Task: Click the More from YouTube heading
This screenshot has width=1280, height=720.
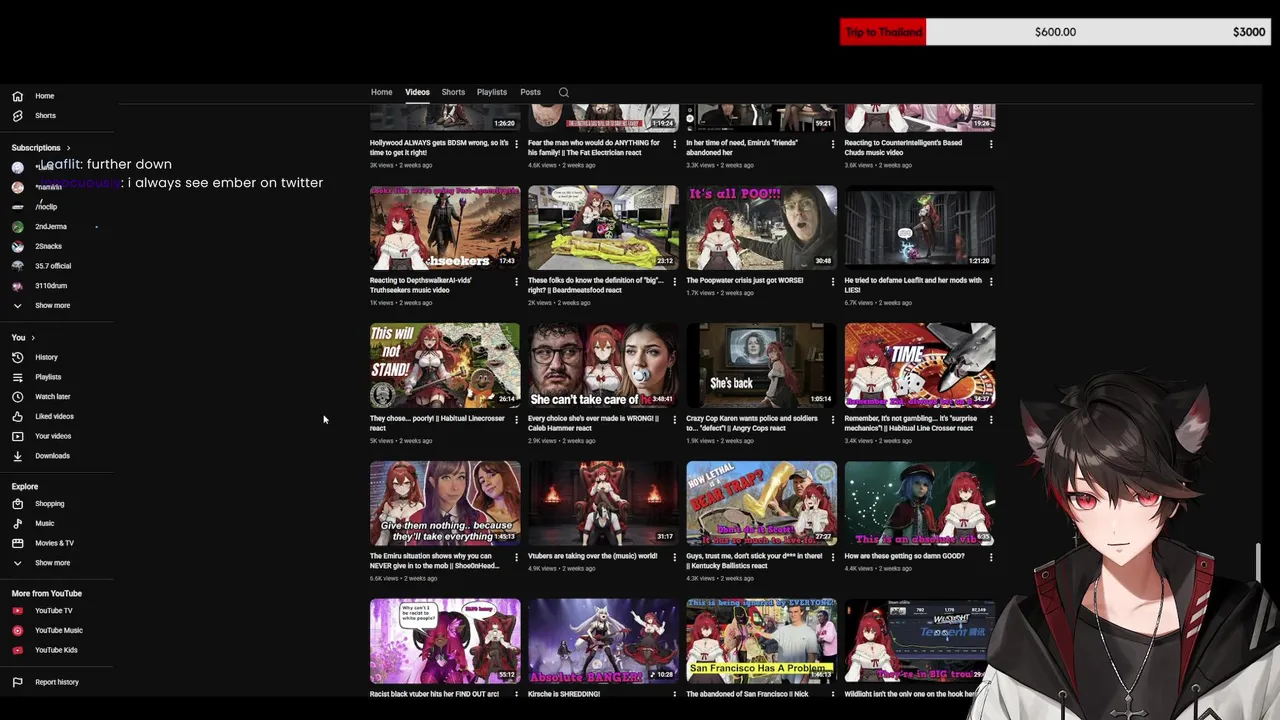Action: [47, 593]
